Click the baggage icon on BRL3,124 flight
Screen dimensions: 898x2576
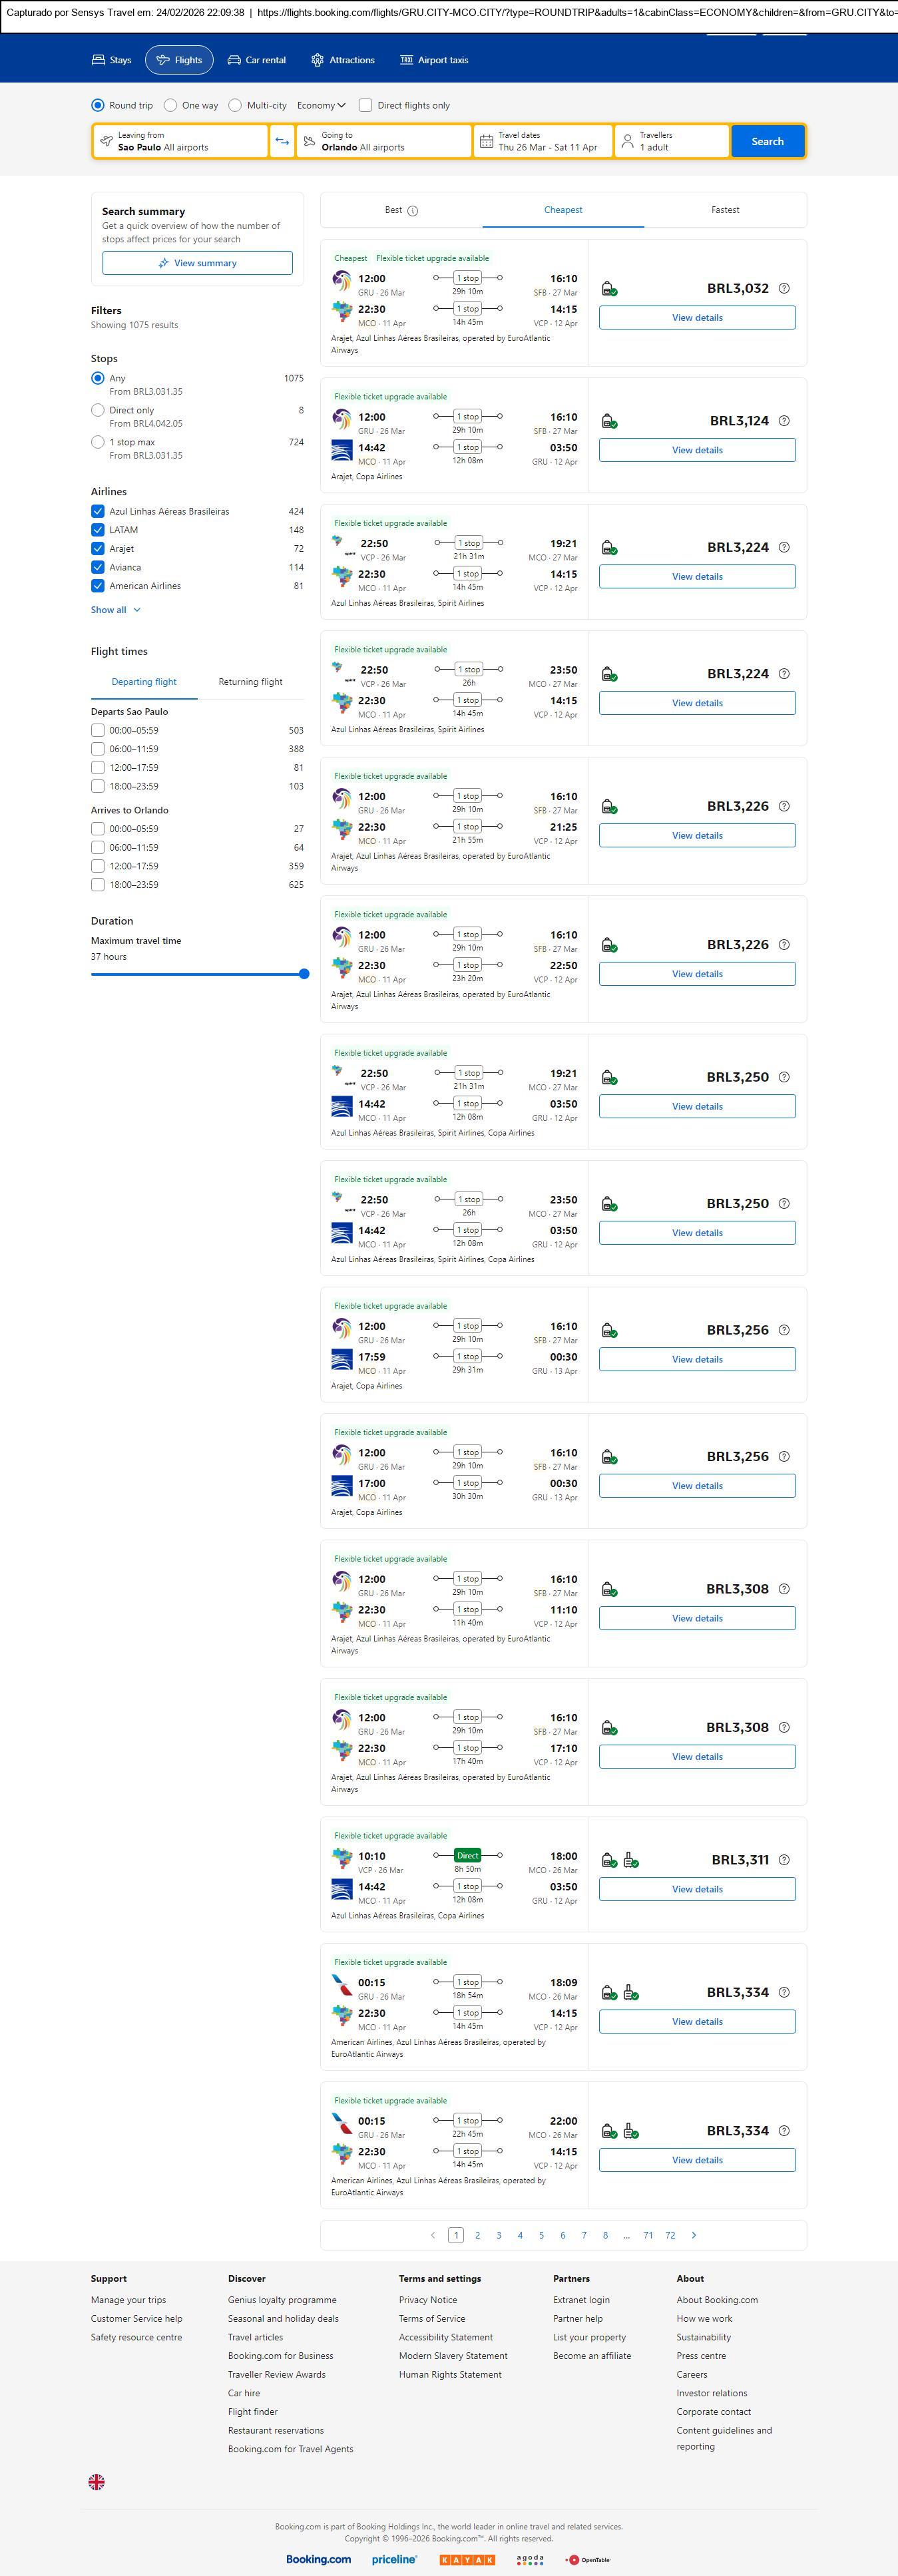point(609,421)
